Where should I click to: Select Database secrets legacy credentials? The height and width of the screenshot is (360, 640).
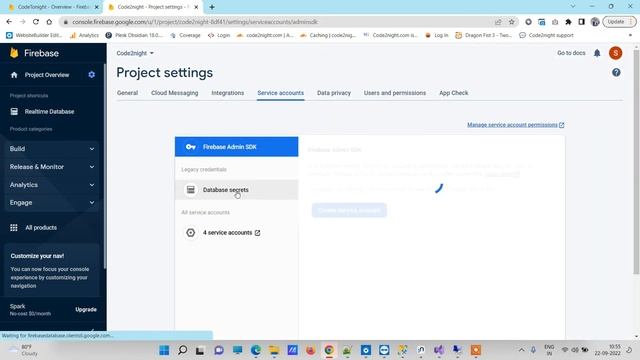click(x=236, y=190)
